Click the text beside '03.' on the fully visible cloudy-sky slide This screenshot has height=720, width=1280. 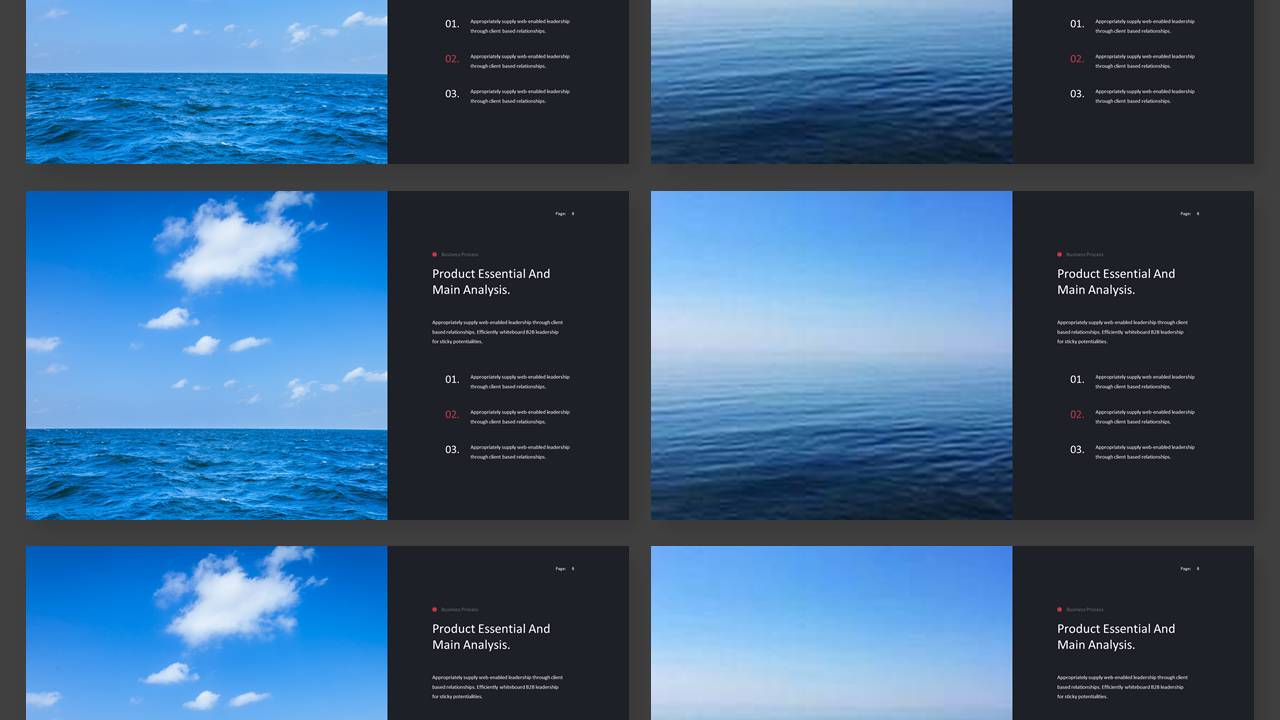(x=520, y=452)
